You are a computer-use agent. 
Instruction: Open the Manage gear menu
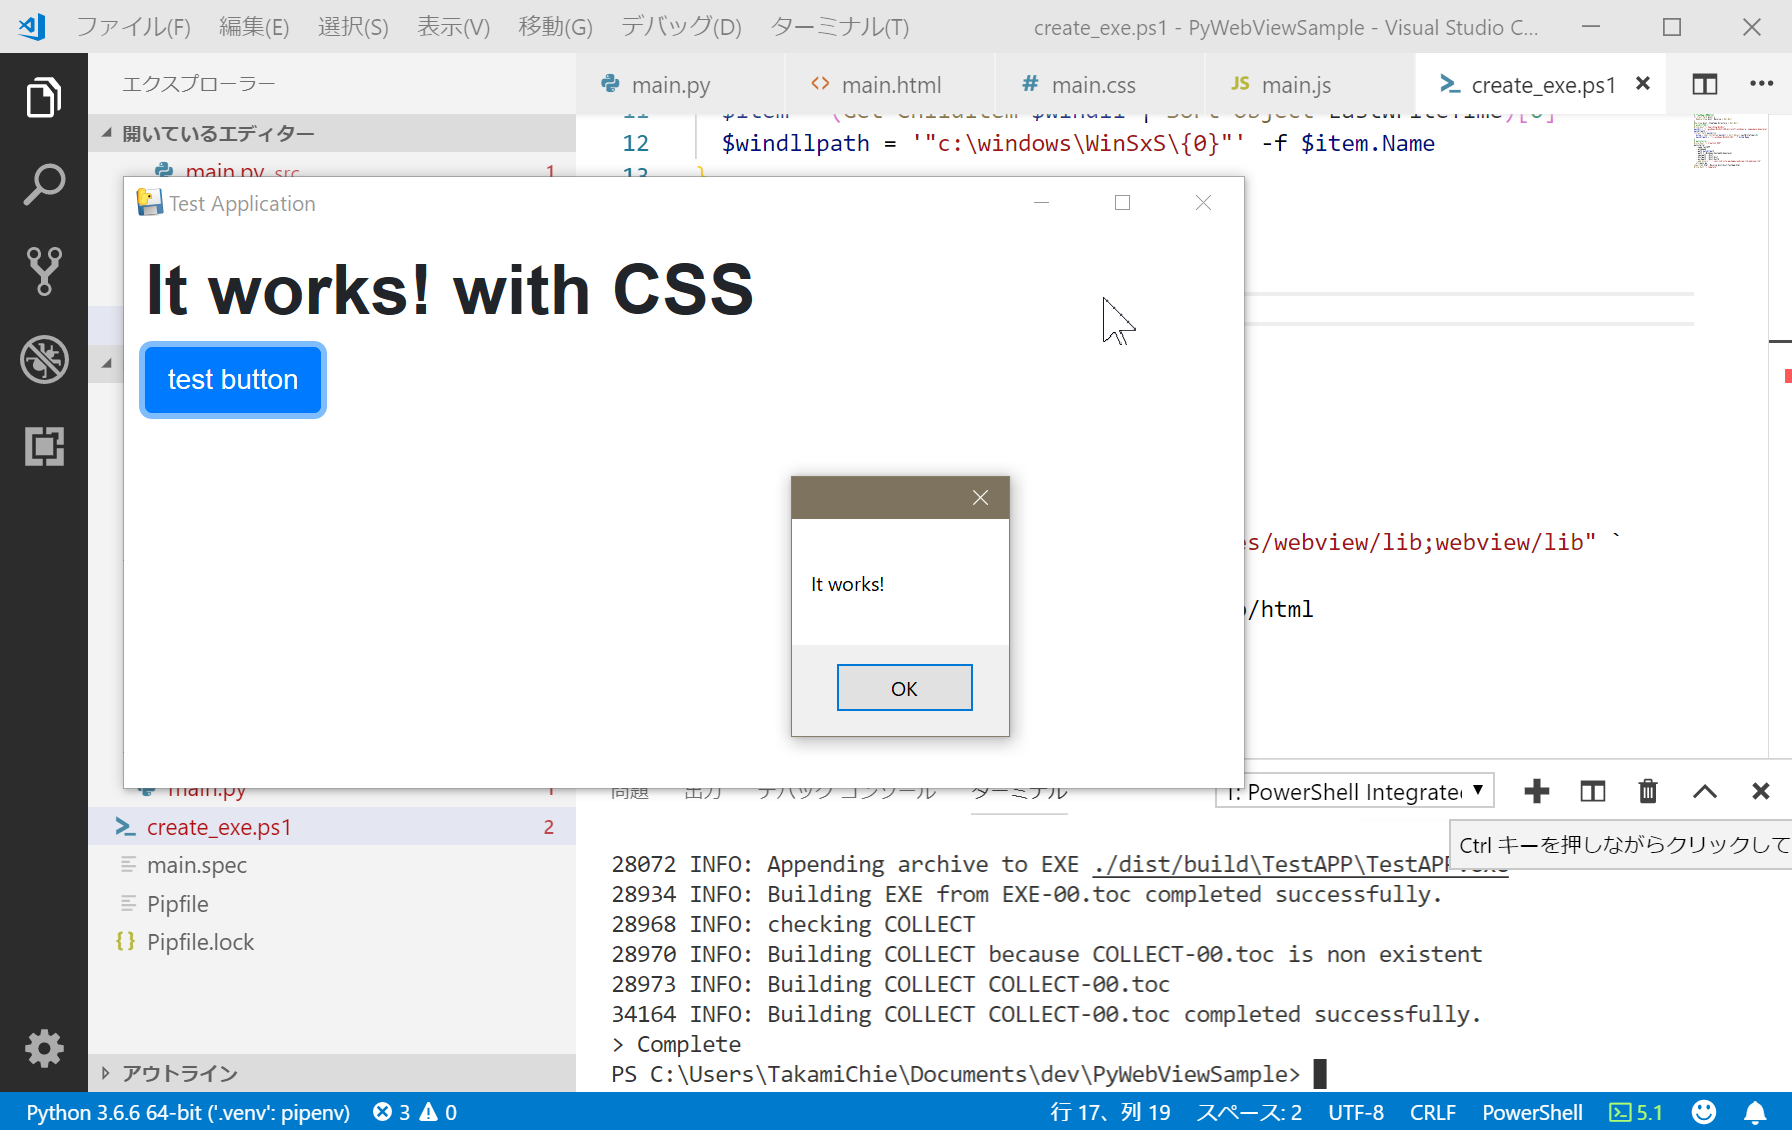pyautogui.click(x=43, y=1049)
